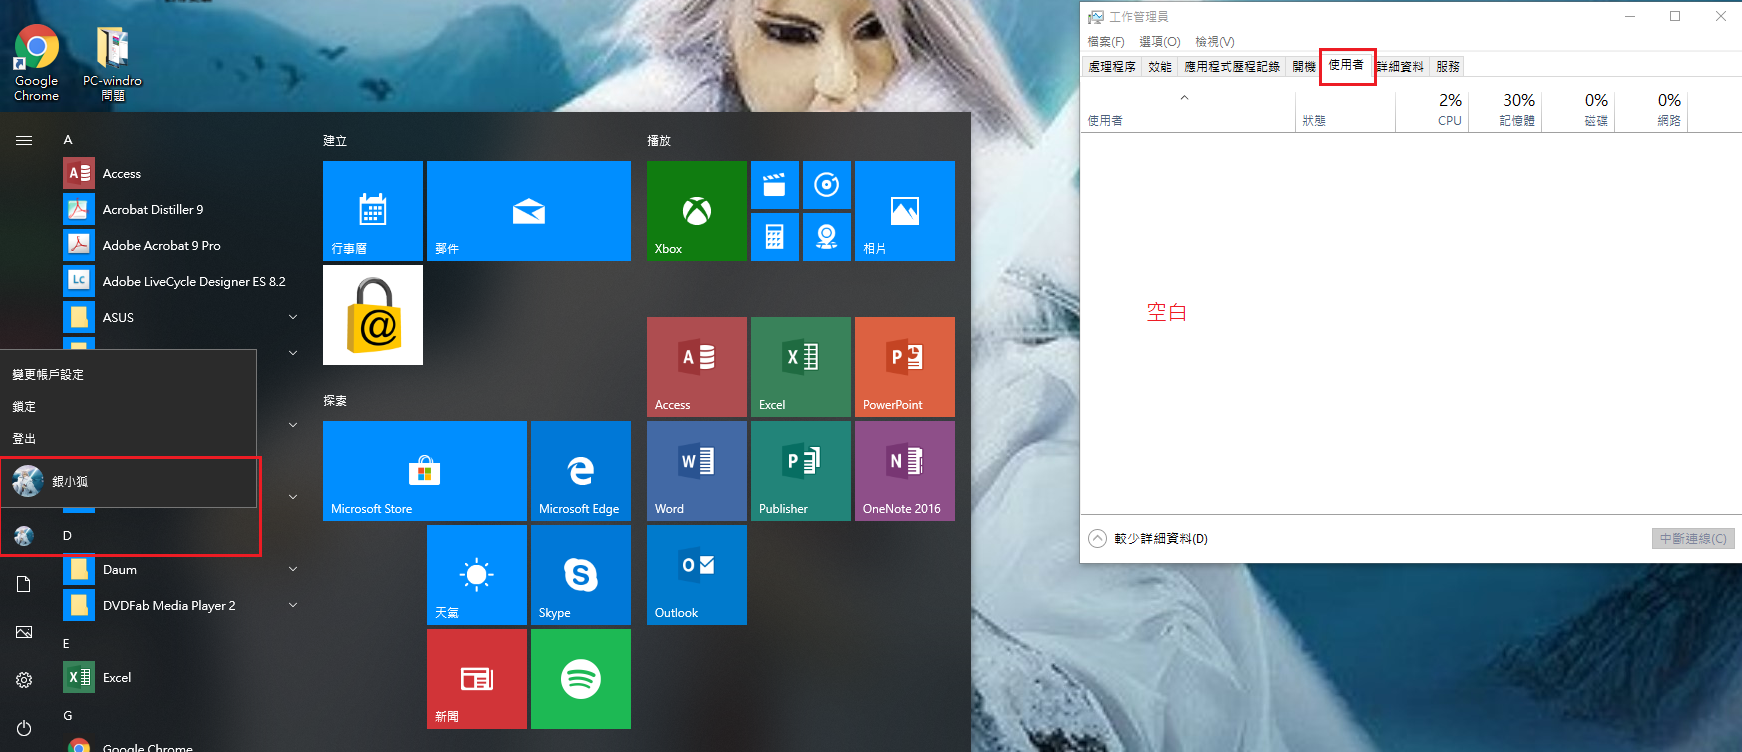The image size is (1742, 752).
Task: Switch to 詳細資料 tab
Action: (x=1400, y=66)
